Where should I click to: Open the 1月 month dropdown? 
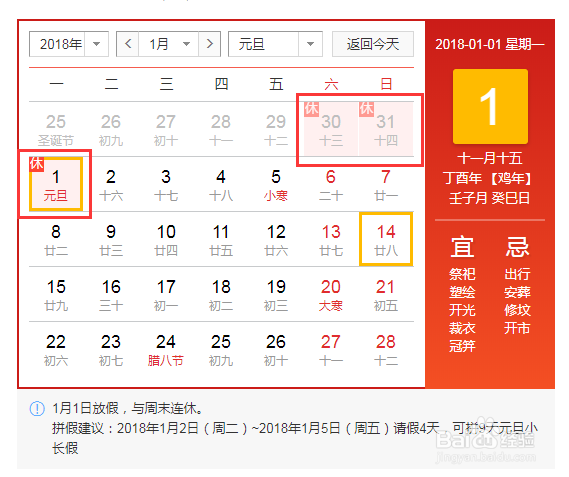pyautogui.click(x=168, y=44)
